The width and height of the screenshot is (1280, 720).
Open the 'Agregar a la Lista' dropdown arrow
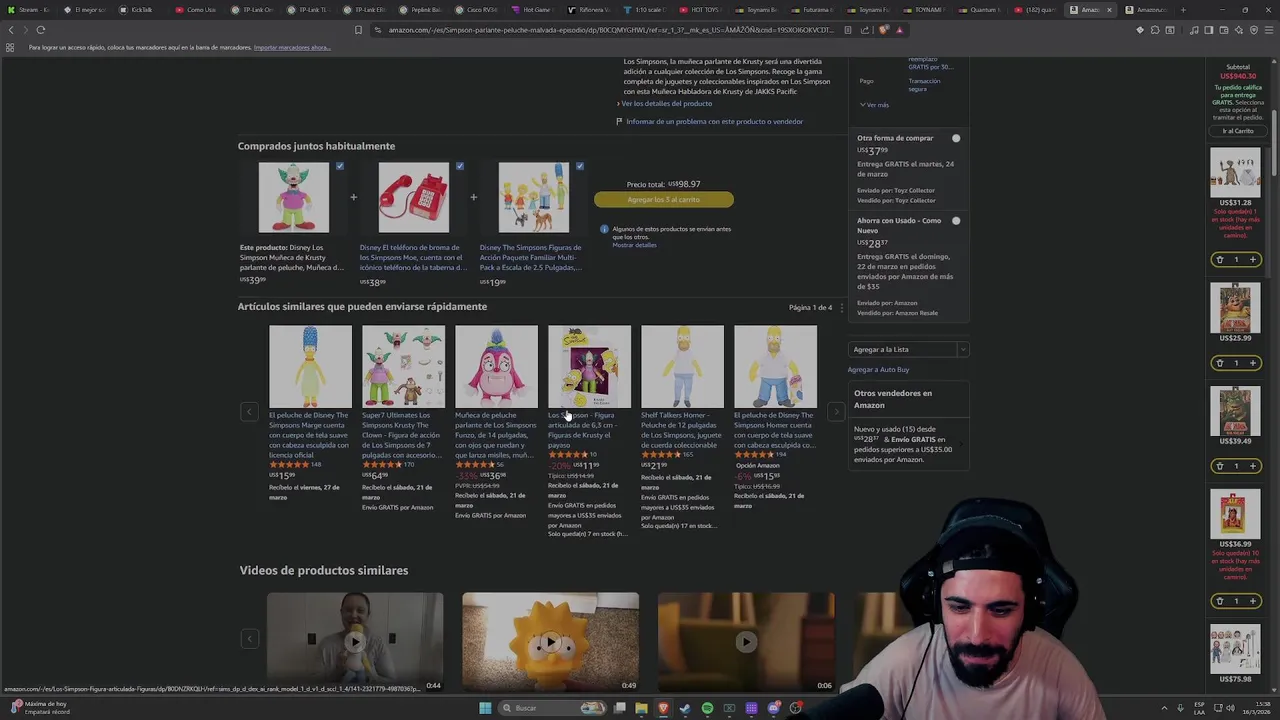click(x=962, y=350)
